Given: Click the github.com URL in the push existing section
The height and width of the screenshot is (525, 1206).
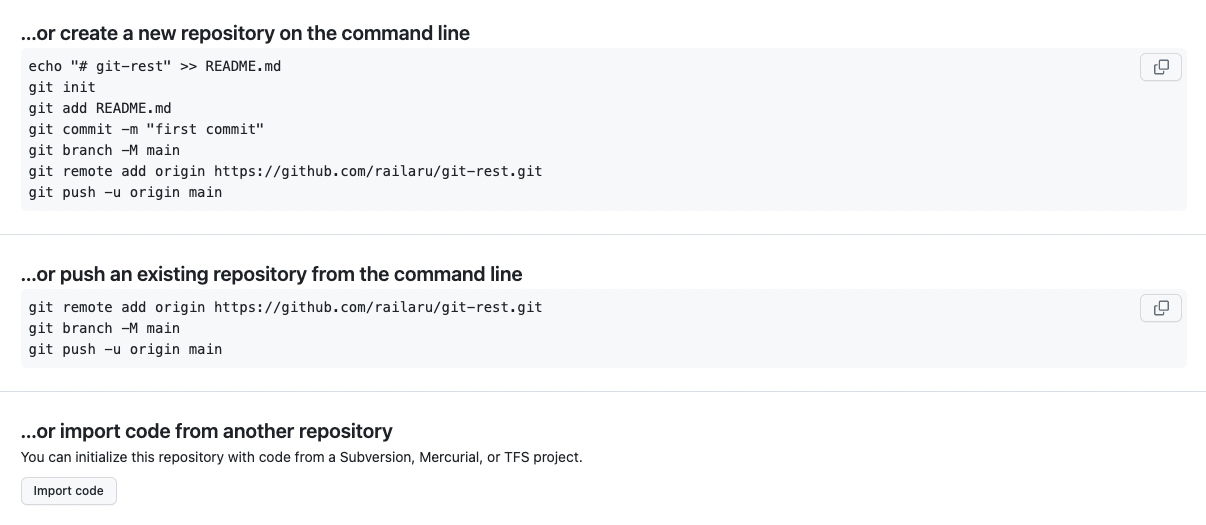Looking at the screenshot, I should (x=378, y=307).
